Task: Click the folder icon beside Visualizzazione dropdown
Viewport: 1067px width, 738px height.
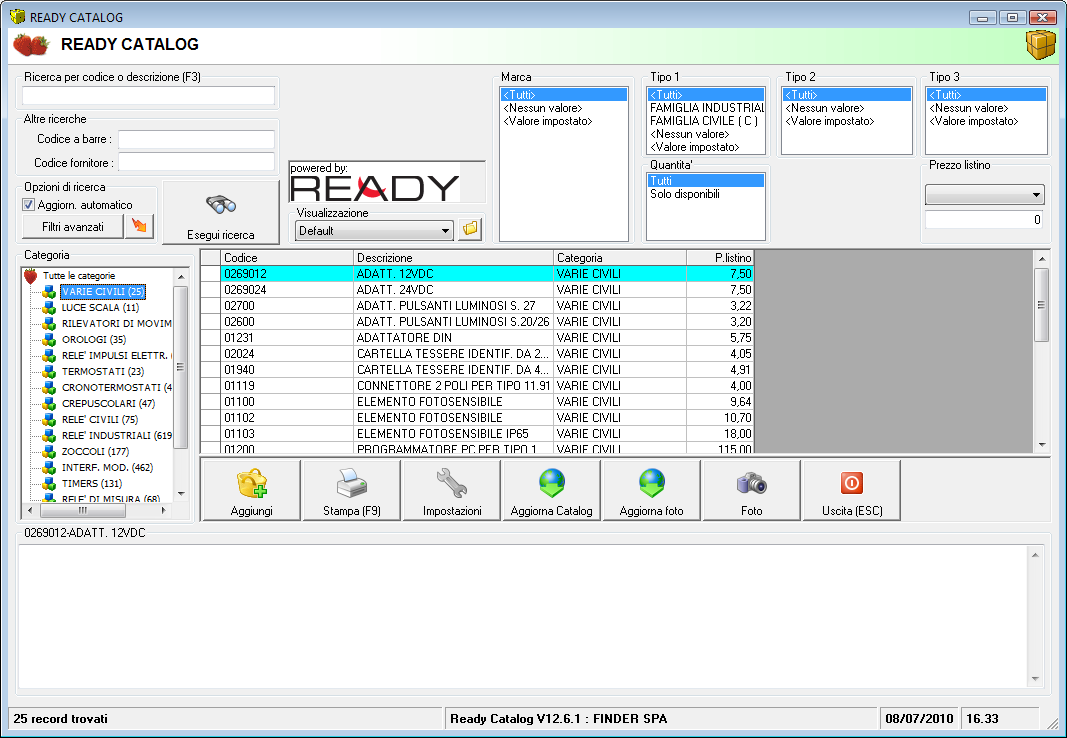Action: [x=470, y=229]
